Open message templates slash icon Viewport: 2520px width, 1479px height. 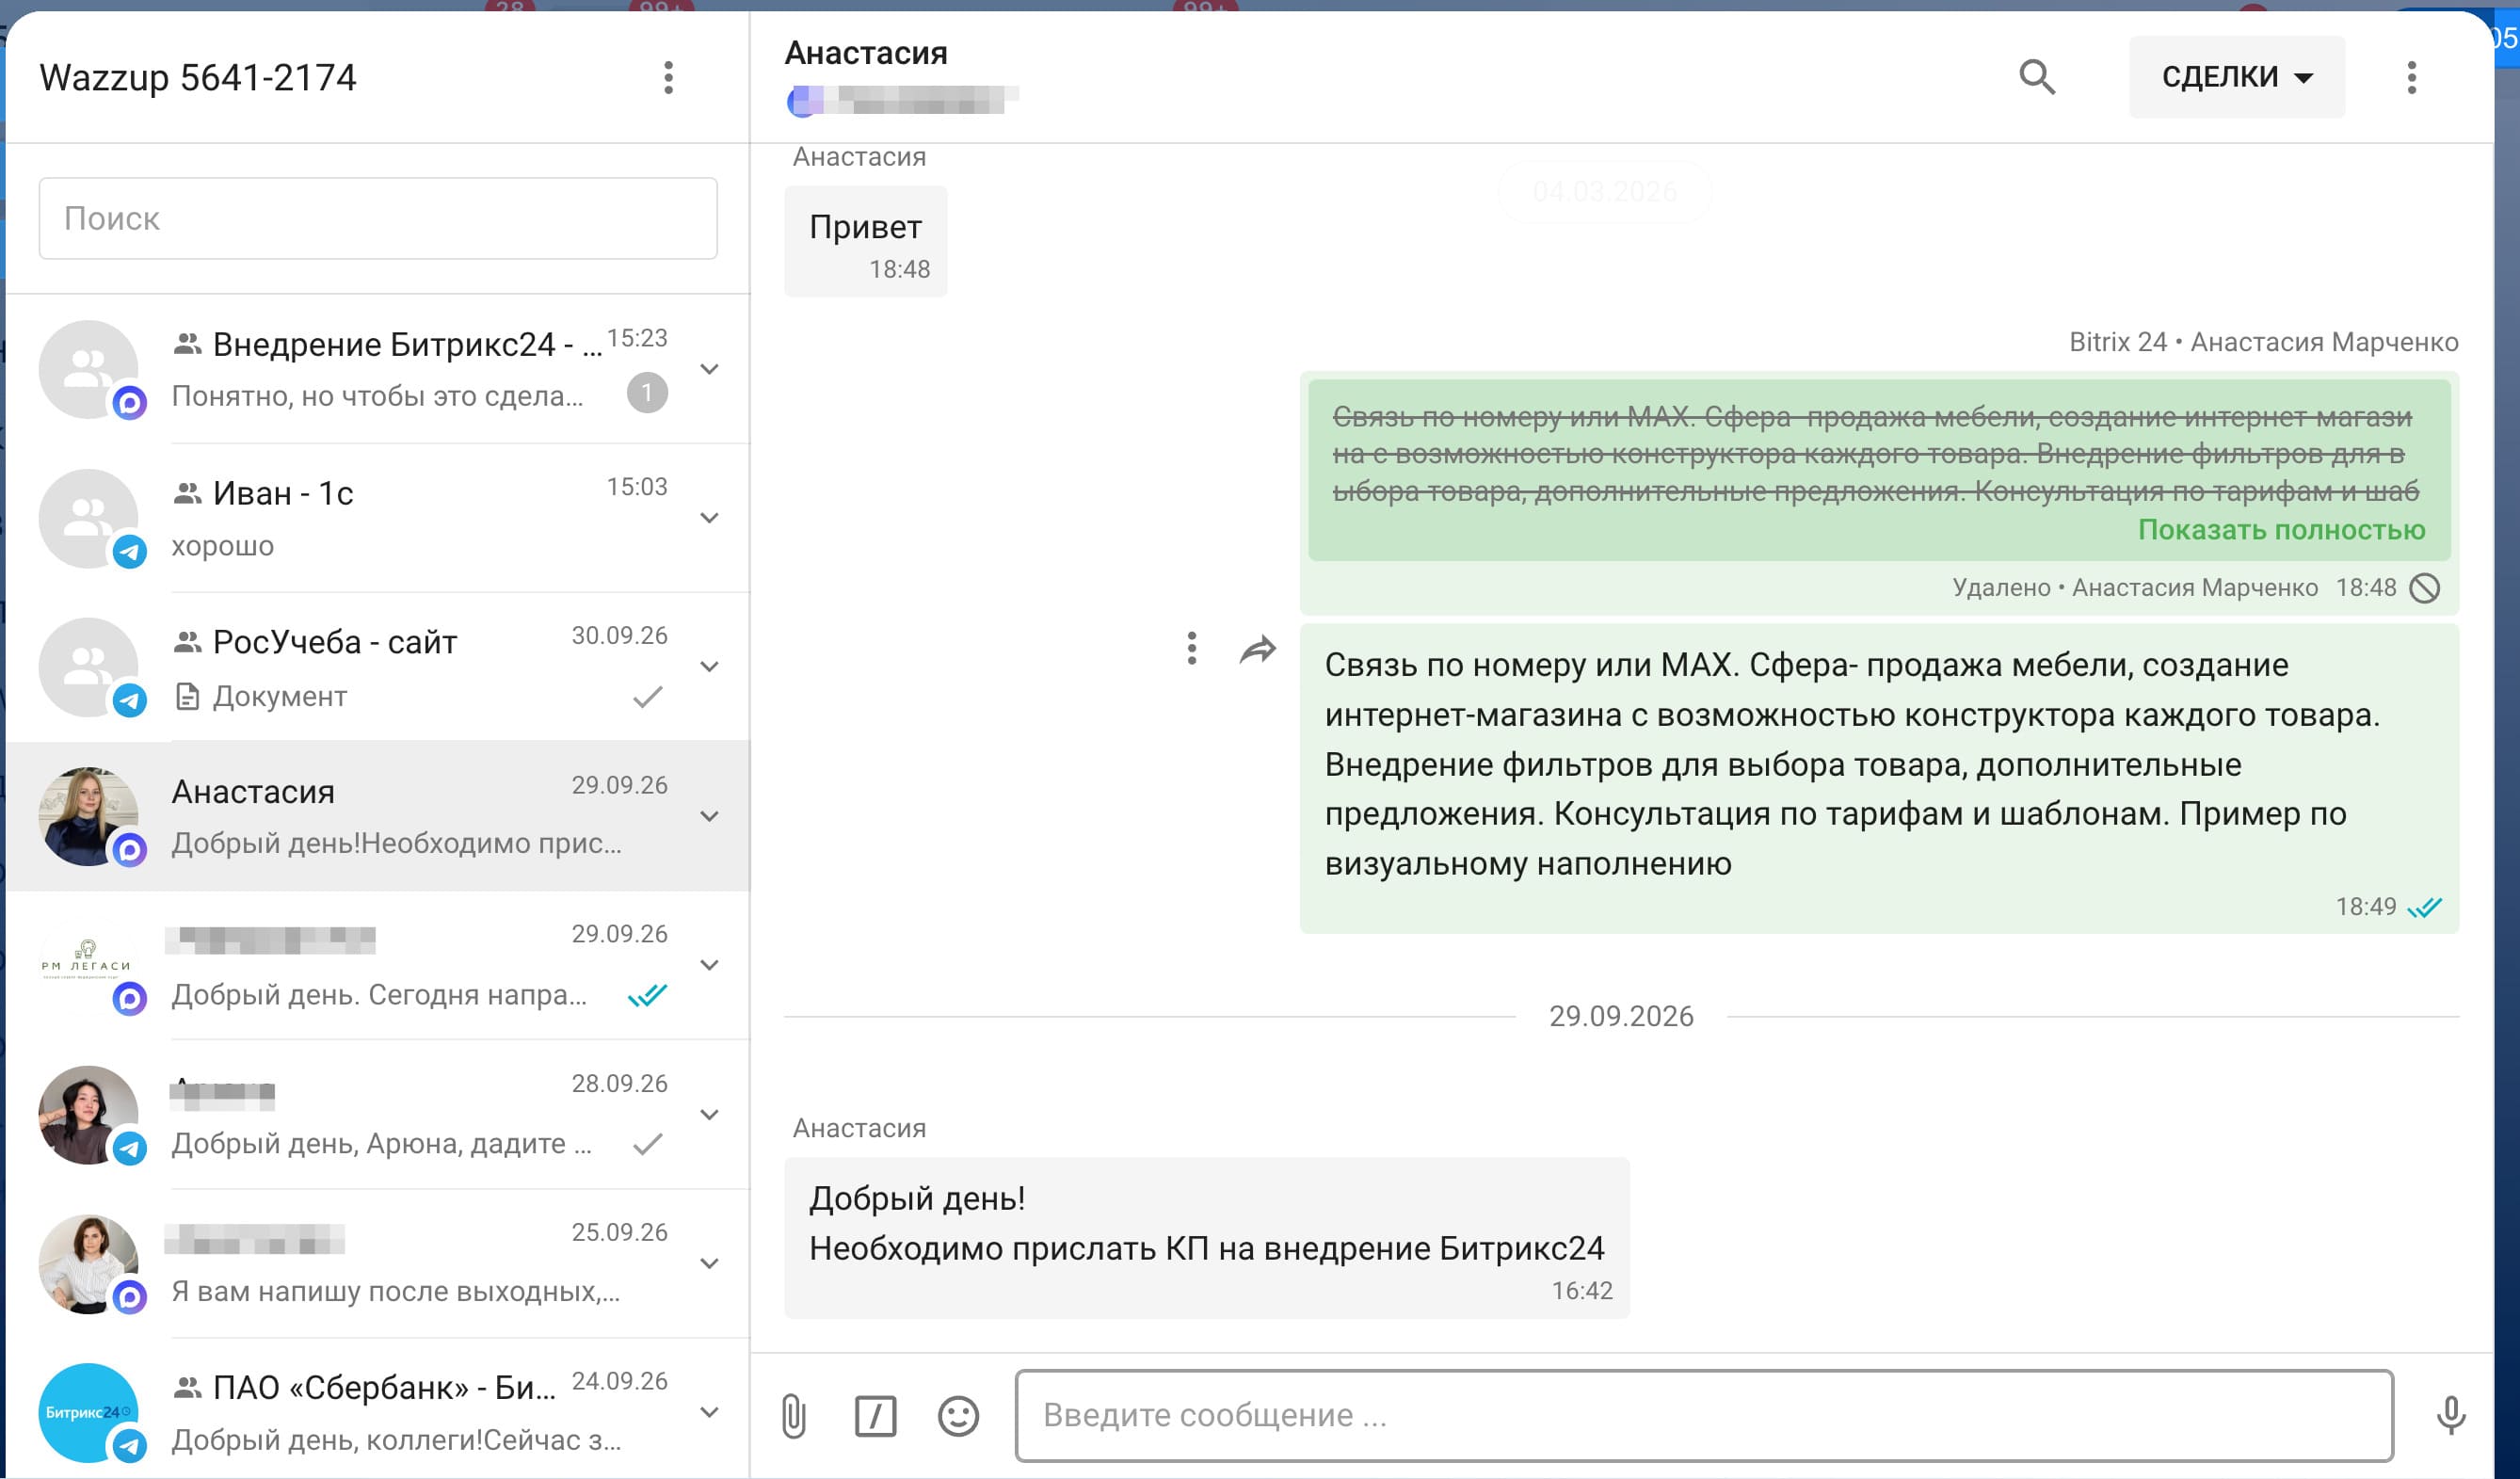coord(875,1415)
